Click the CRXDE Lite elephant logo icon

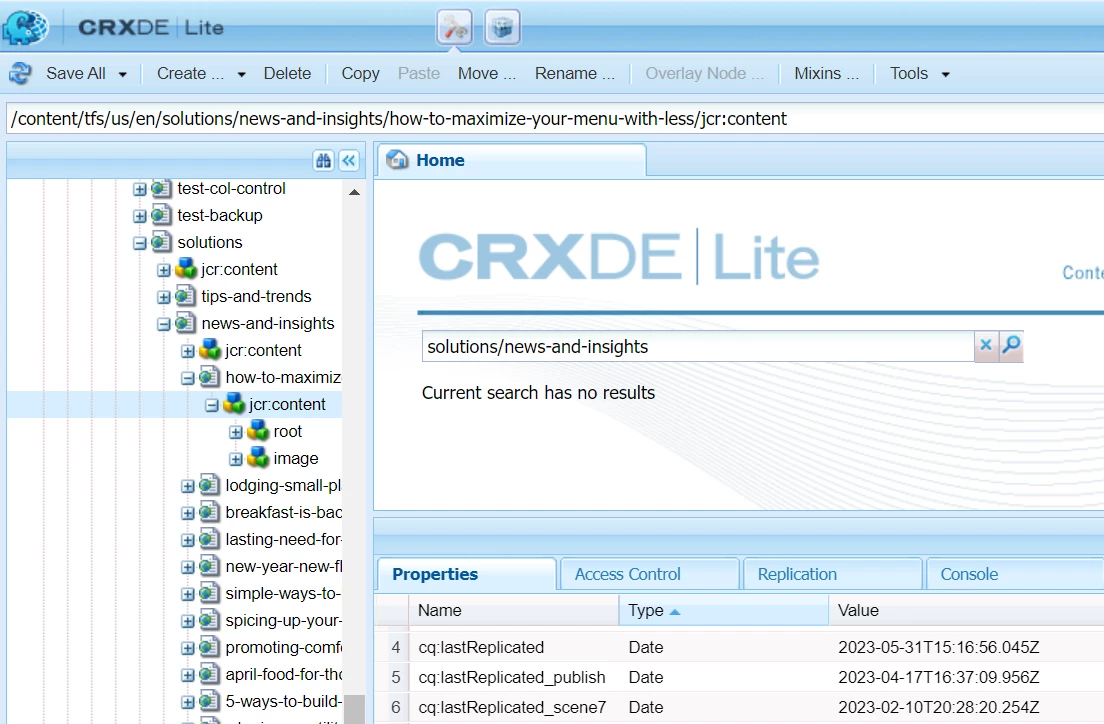25,27
